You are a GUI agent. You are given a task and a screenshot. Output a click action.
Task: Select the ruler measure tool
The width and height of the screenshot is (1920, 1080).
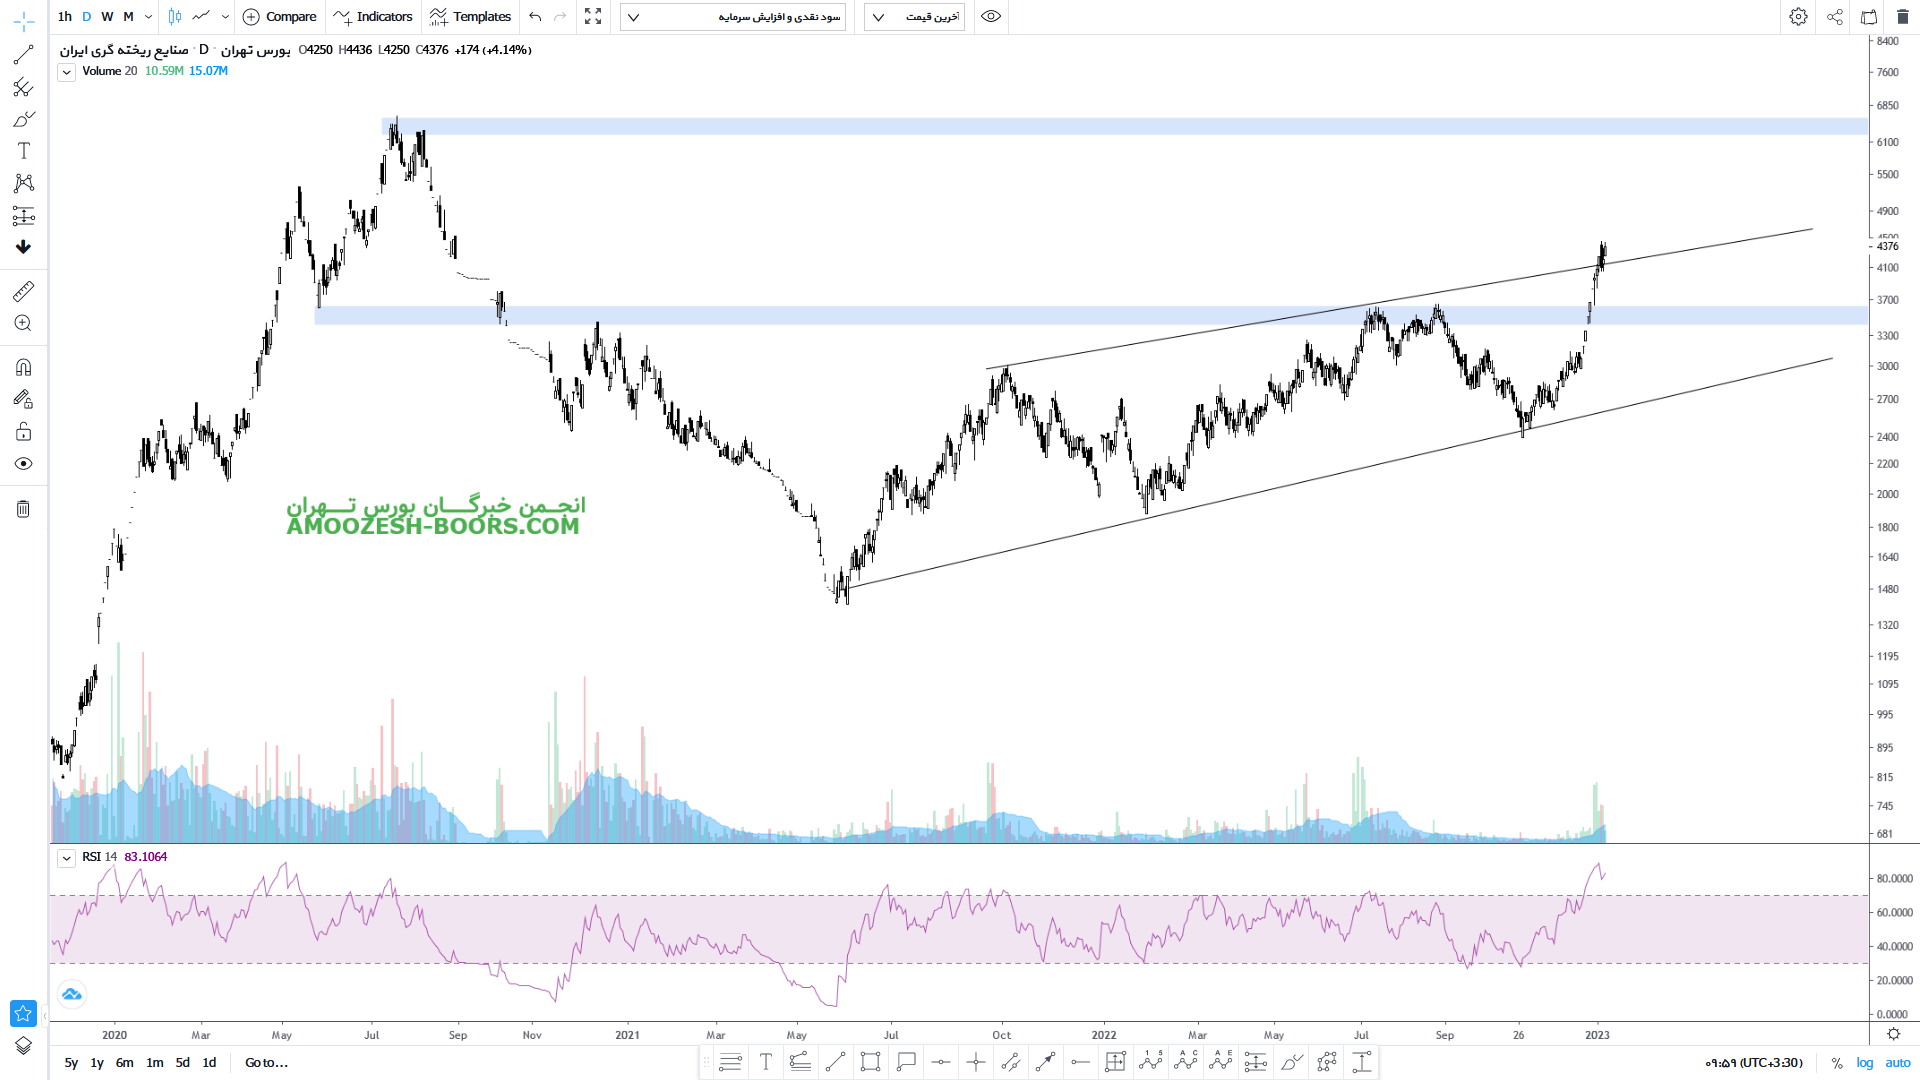(x=24, y=291)
